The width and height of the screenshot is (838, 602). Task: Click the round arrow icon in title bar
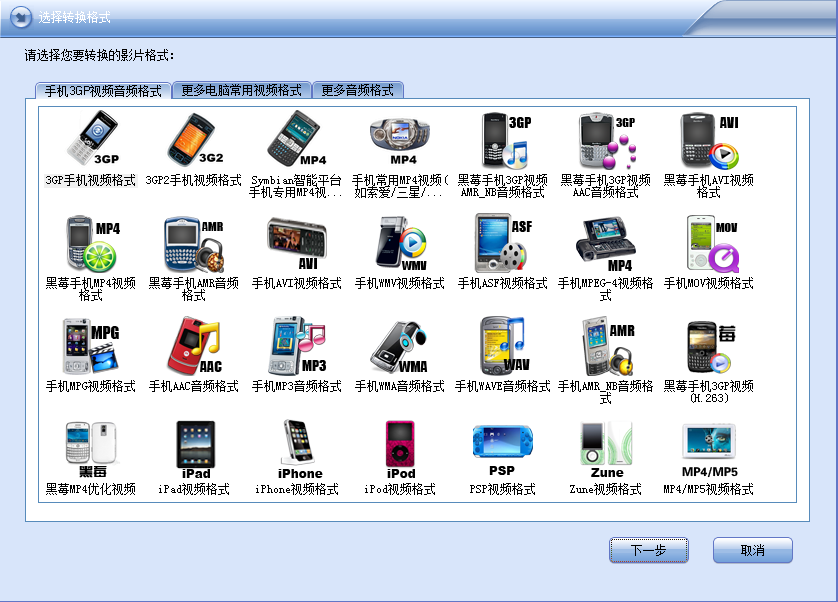[x=21, y=17]
